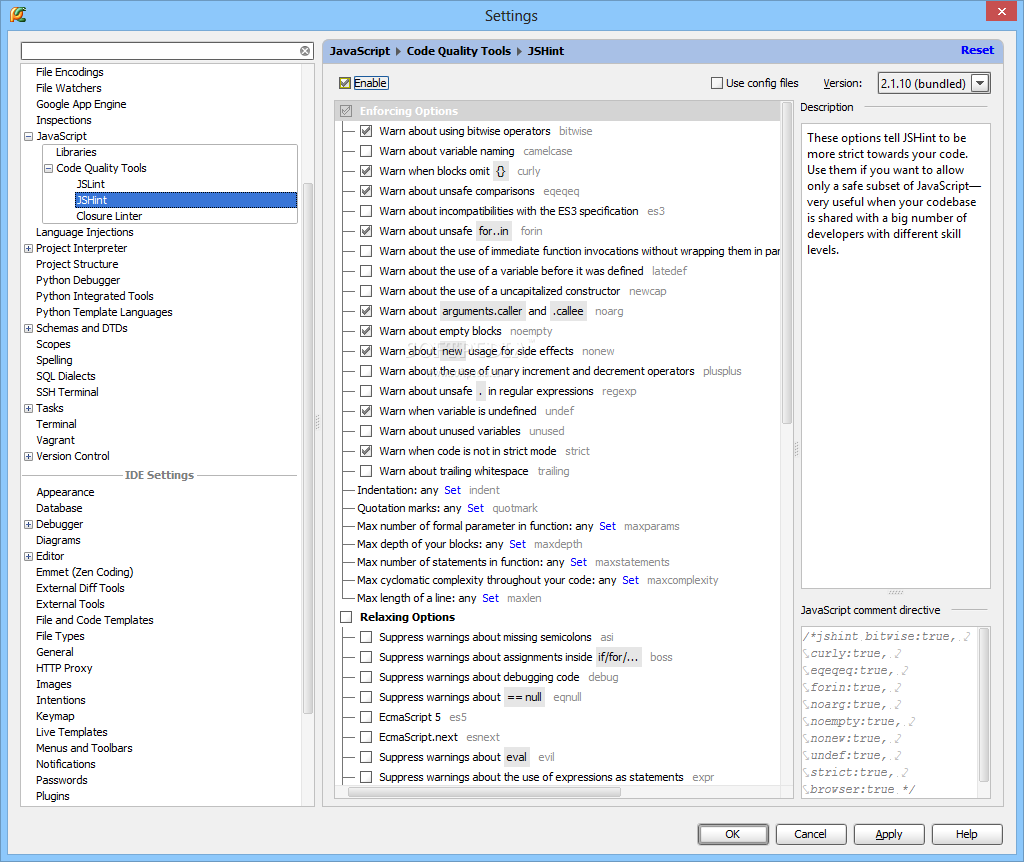Click the PyCharm icon in title bar
Screen dimensions: 1024x862
click(x=18, y=14)
